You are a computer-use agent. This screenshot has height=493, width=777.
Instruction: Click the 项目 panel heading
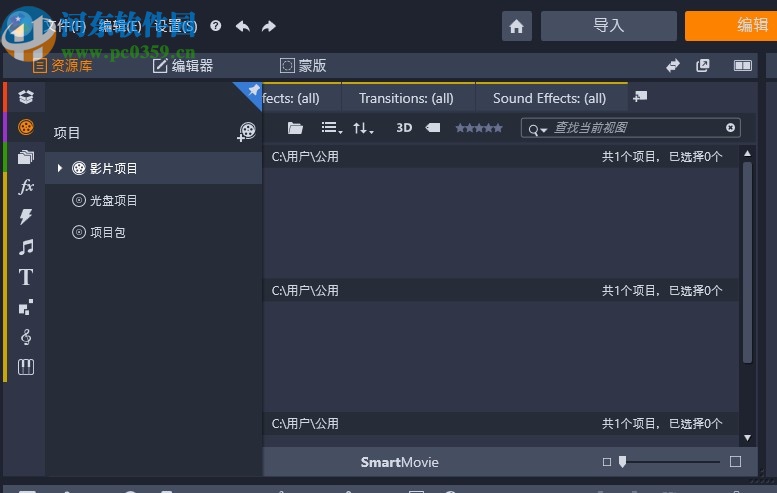66,133
